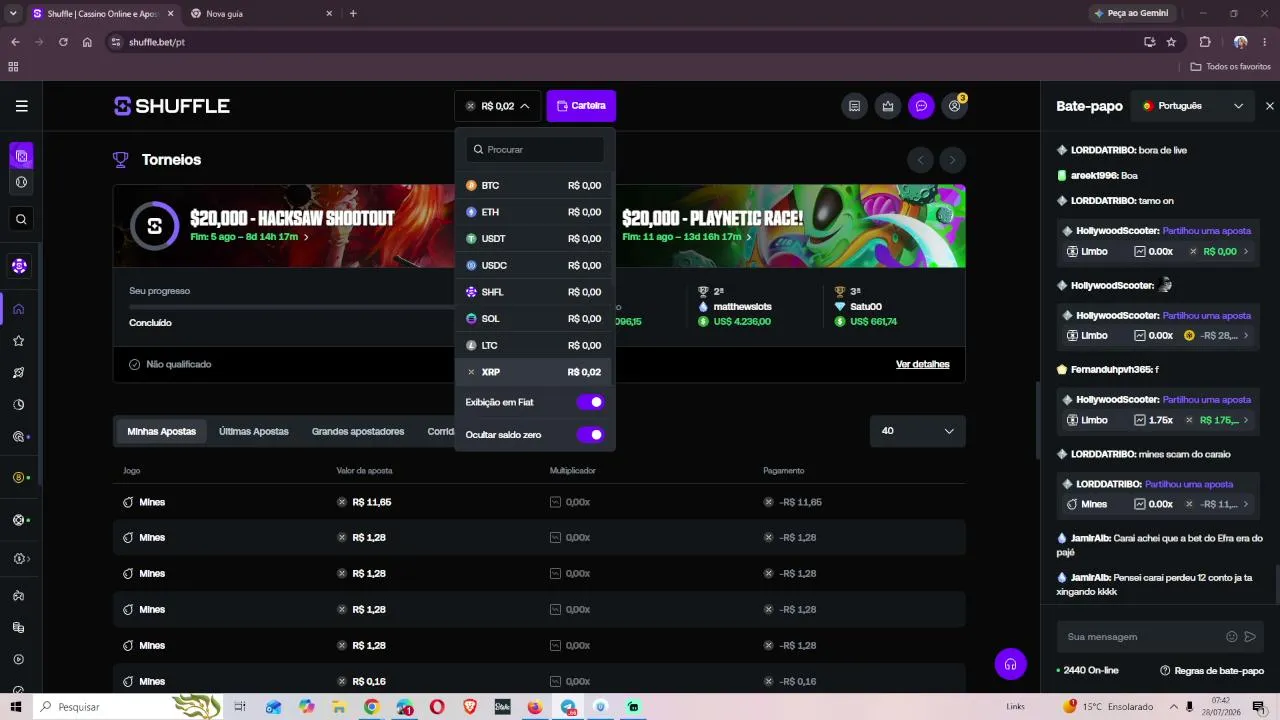
Task: Open Regras de bate-papo link
Action: coord(1212,671)
